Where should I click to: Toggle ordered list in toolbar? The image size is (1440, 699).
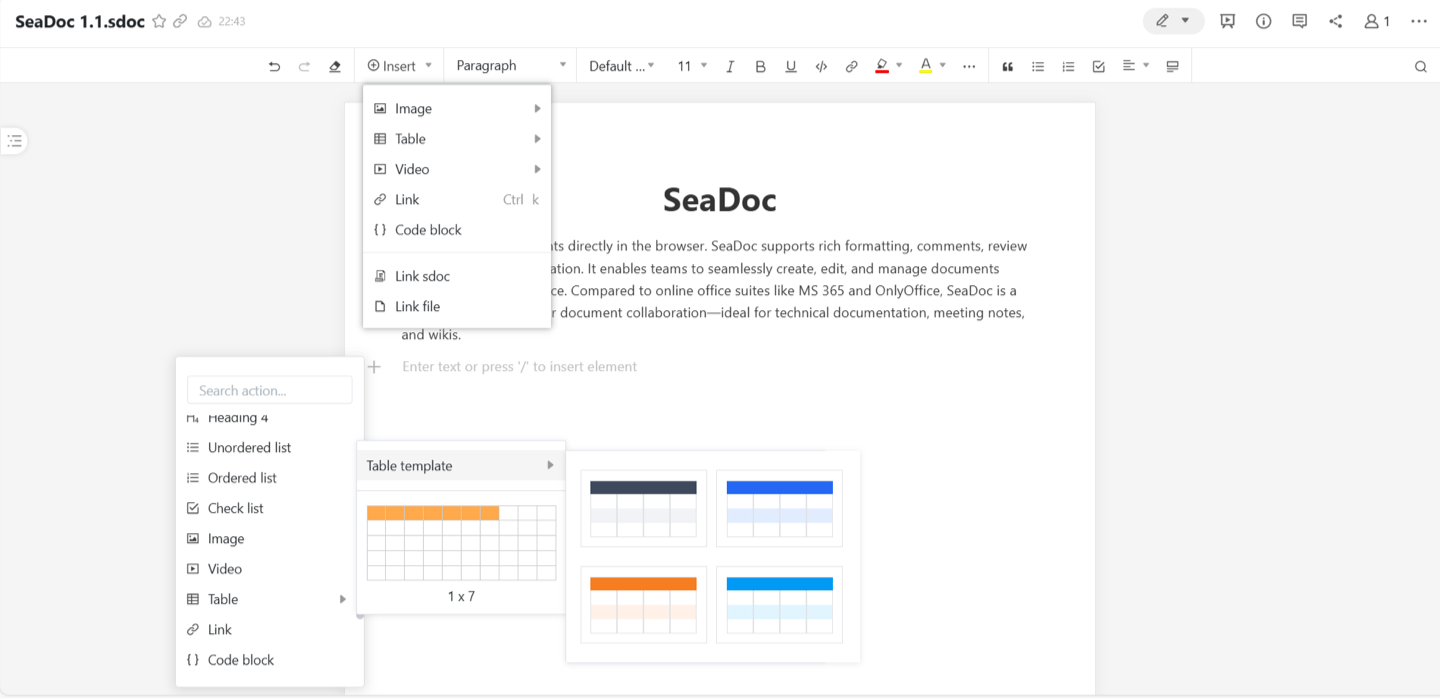coord(1068,66)
